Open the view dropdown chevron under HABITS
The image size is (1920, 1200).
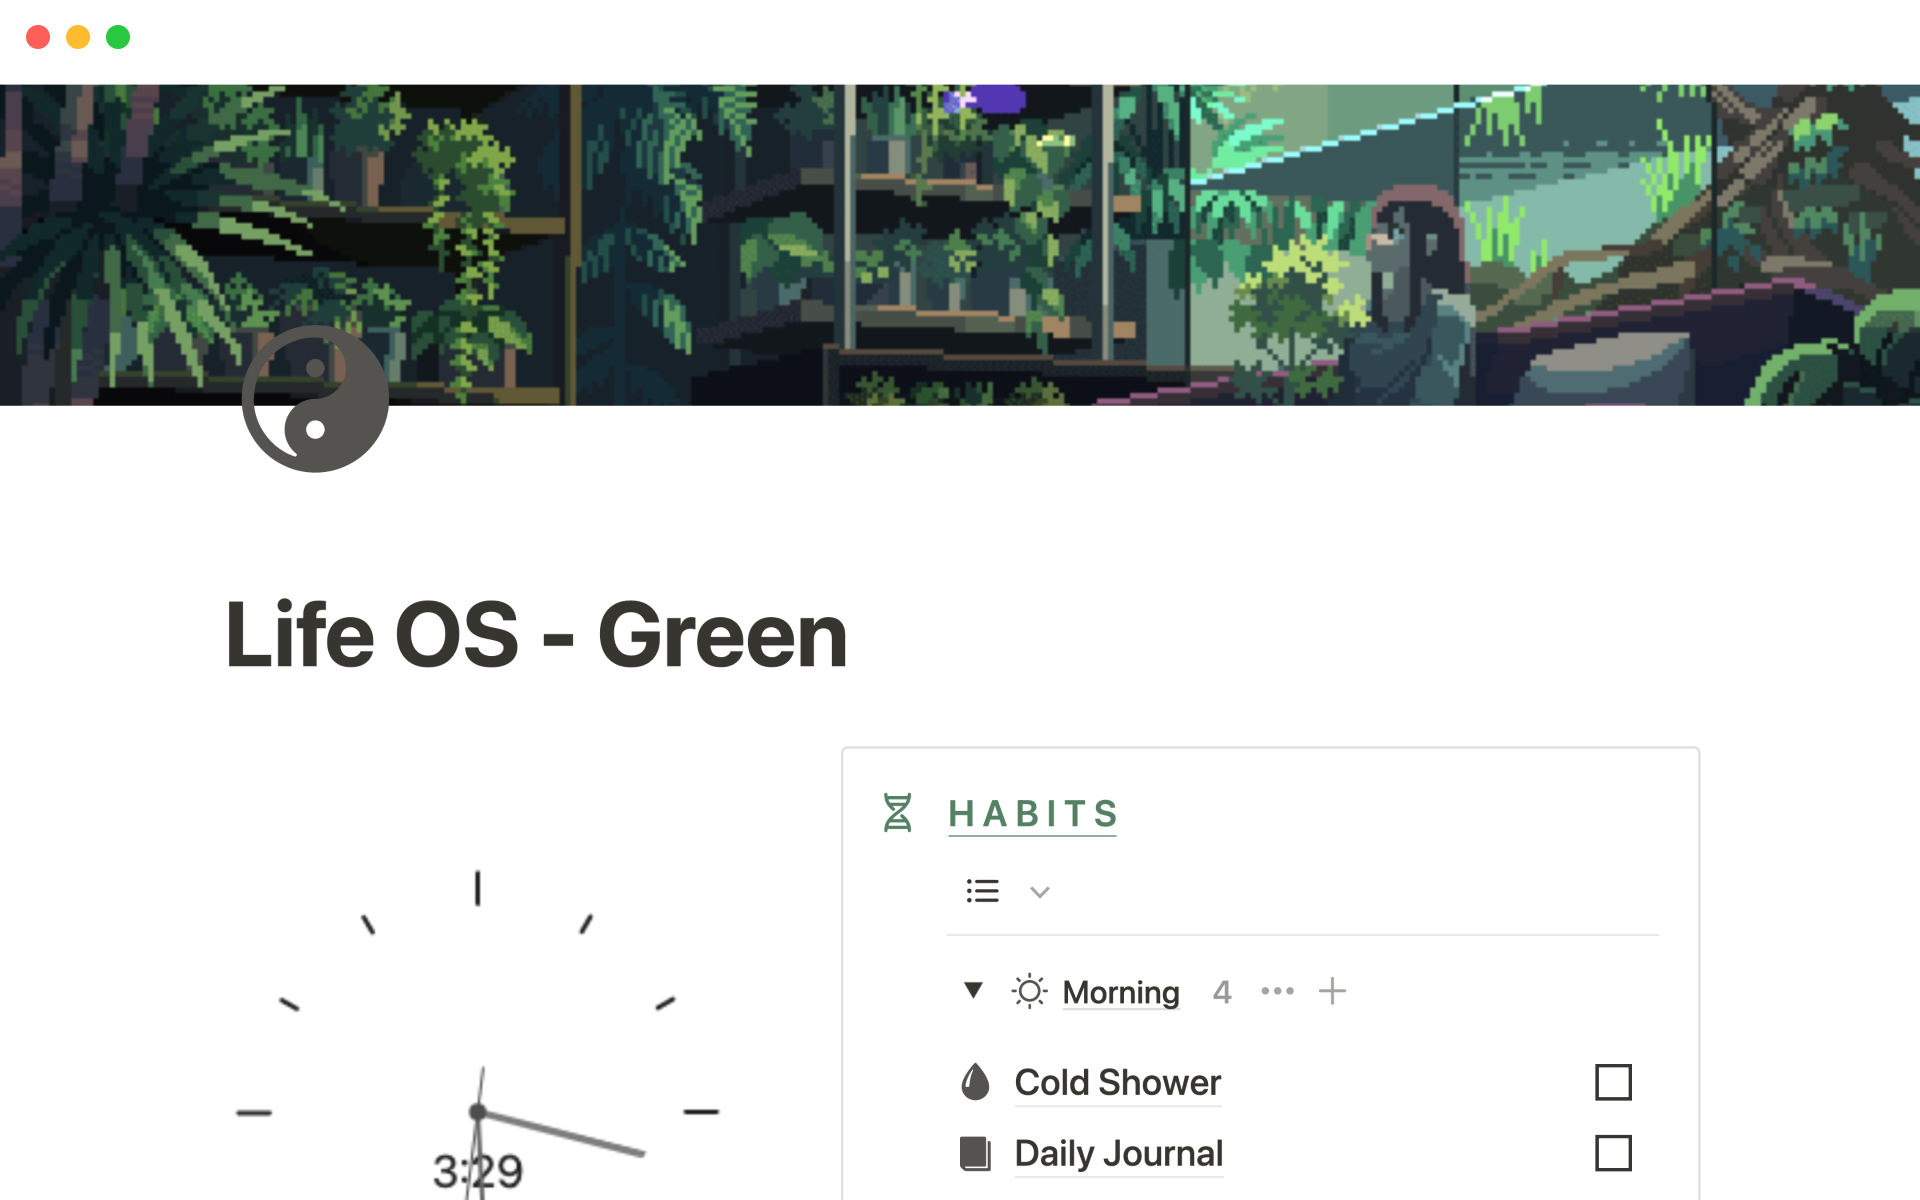[x=1040, y=892]
